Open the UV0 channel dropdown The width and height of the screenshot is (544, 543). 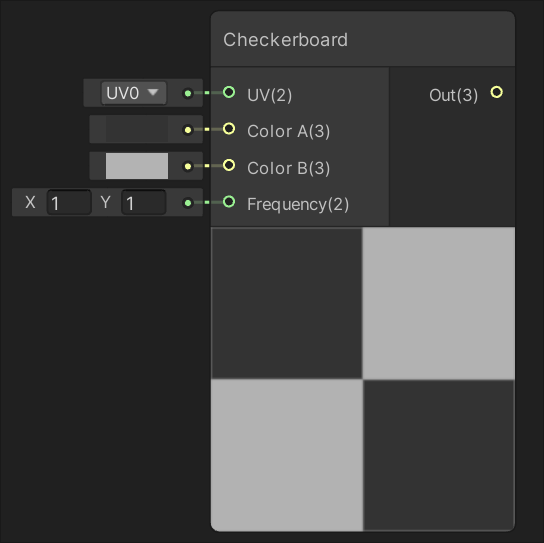(134, 93)
